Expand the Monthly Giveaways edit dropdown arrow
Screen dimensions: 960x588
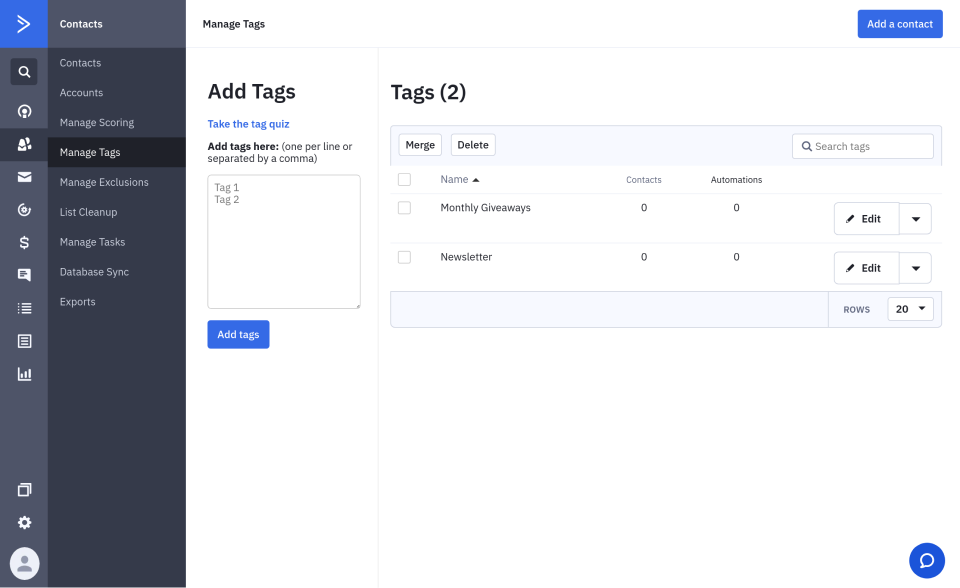[915, 219]
